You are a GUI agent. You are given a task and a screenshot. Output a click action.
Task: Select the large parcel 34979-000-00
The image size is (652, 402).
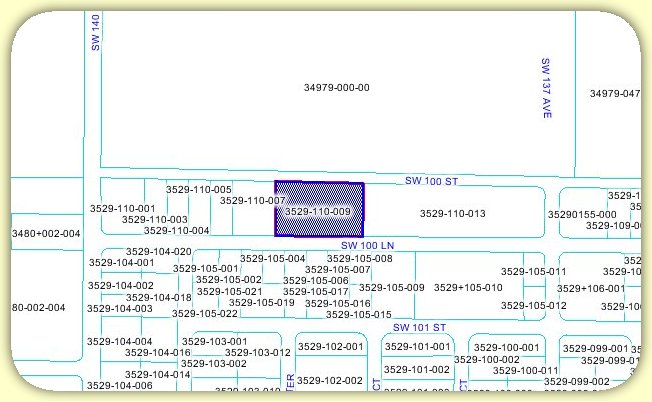pyautogui.click(x=336, y=88)
